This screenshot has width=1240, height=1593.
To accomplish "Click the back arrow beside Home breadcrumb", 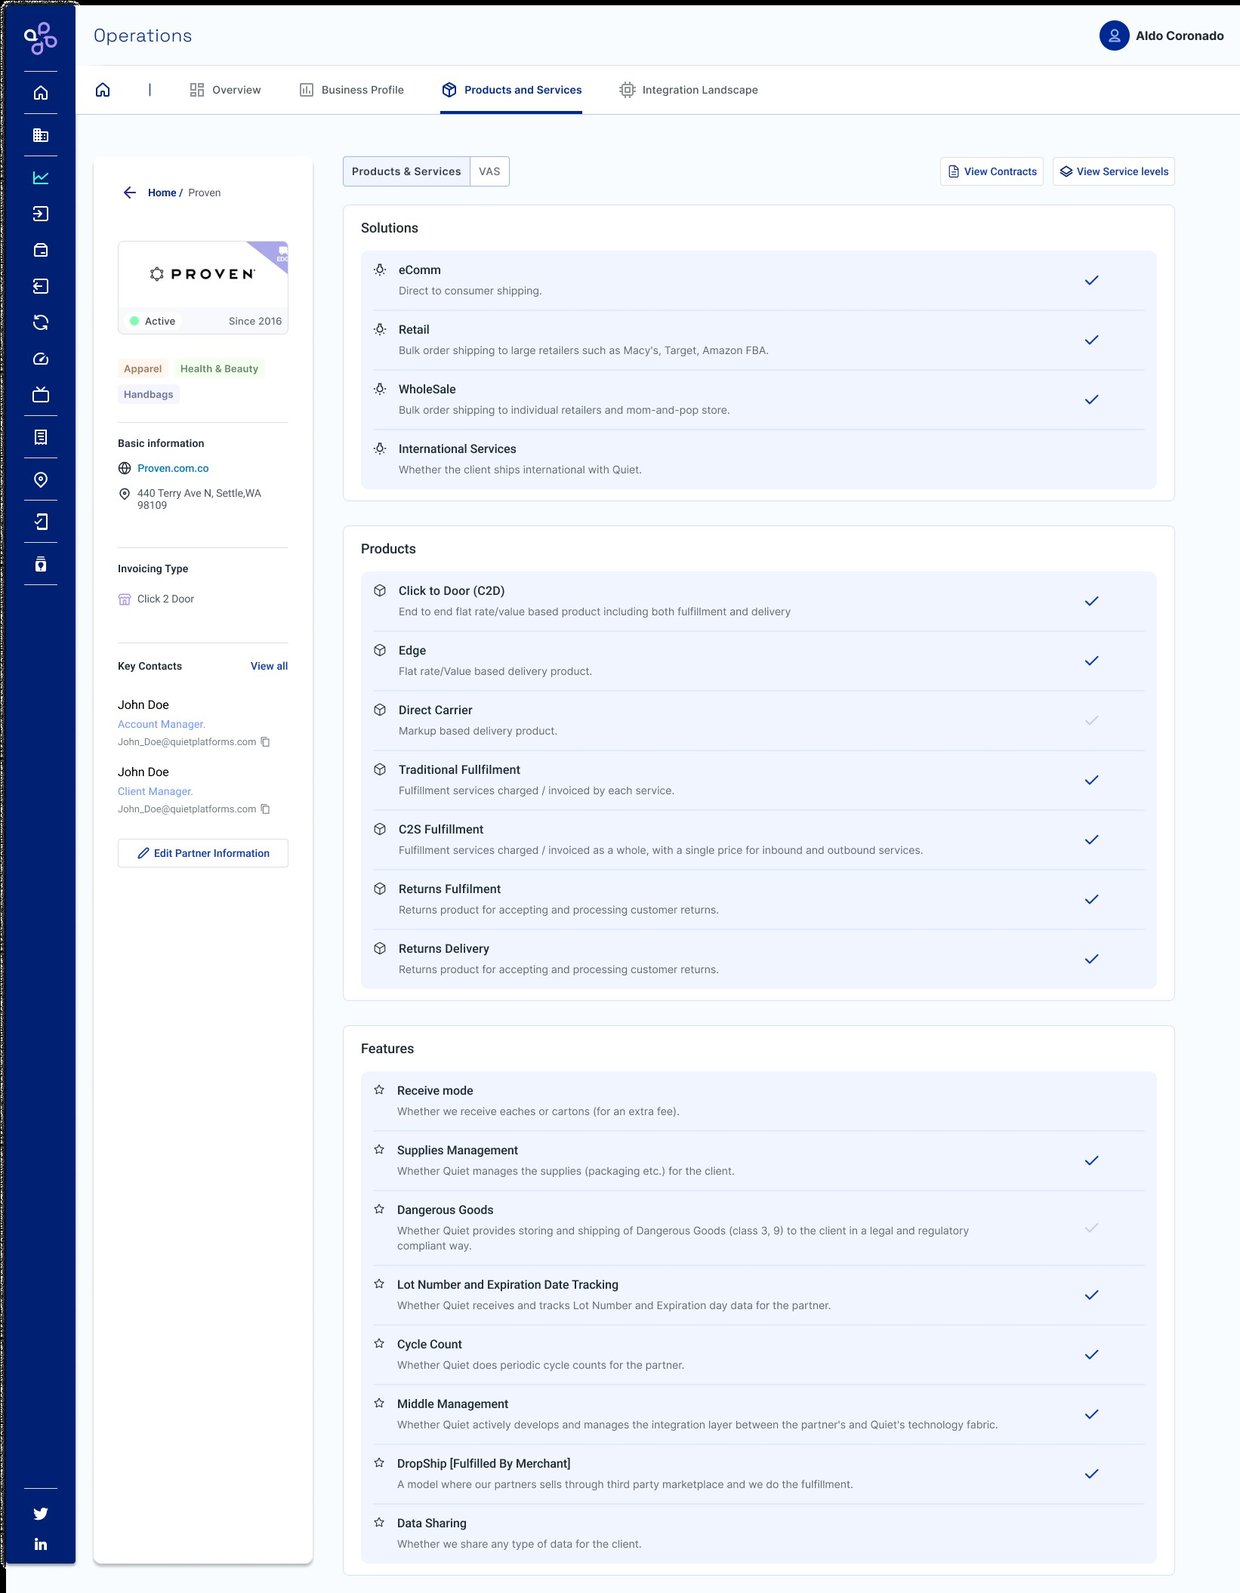I will (130, 193).
